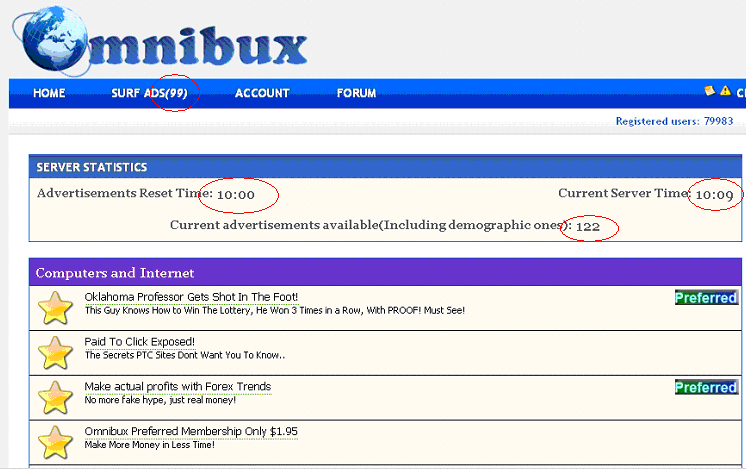Image resolution: width=746 pixels, height=469 pixels.
Task: Go to the HOME page
Action: point(49,93)
